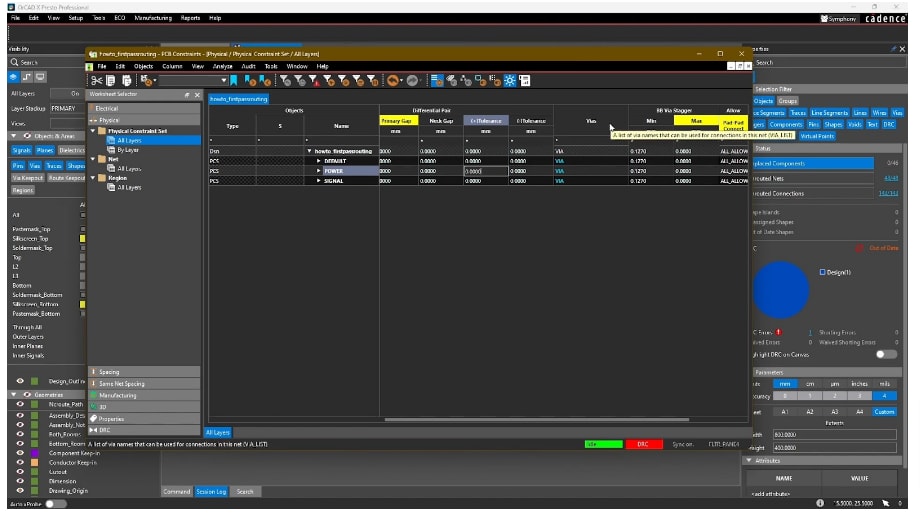The image size is (920, 514).
Task: Click the filter funnel icon with red warning
Action: [x=314, y=80]
